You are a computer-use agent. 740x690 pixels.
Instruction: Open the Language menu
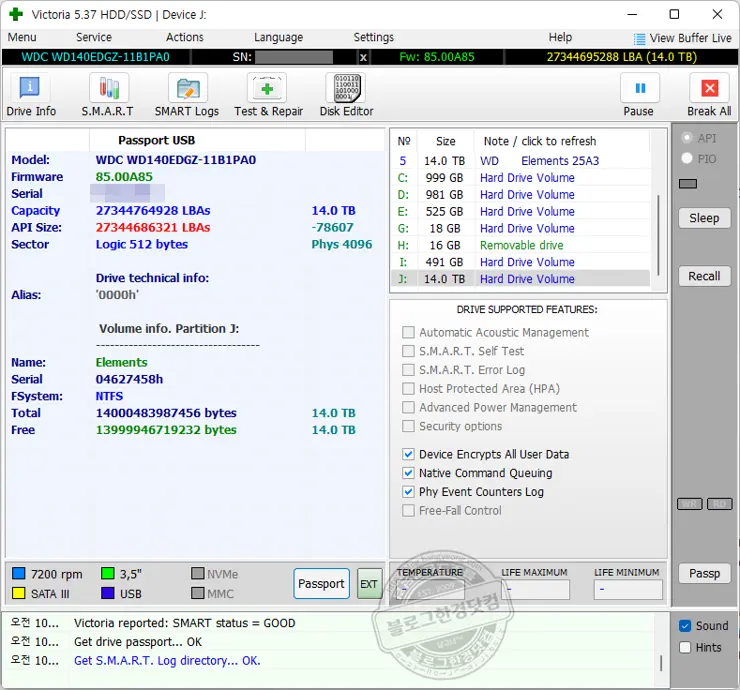(x=278, y=37)
